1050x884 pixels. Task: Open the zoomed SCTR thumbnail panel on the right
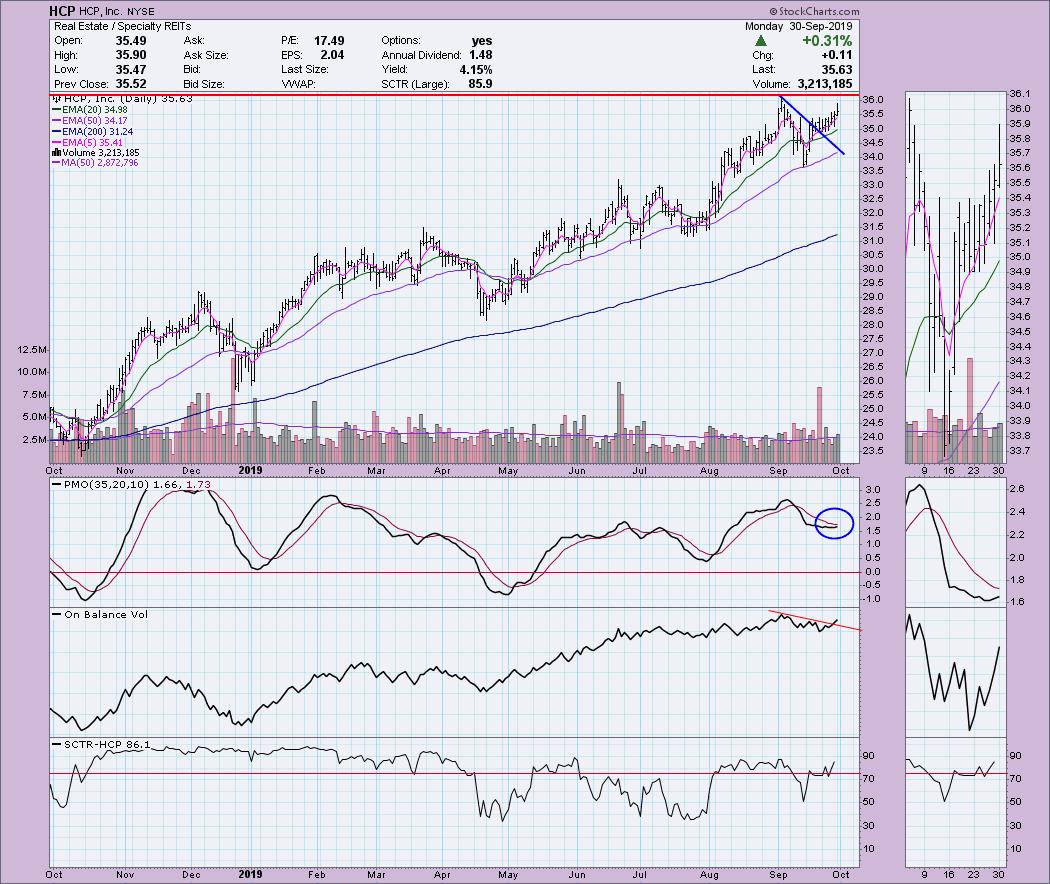956,802
